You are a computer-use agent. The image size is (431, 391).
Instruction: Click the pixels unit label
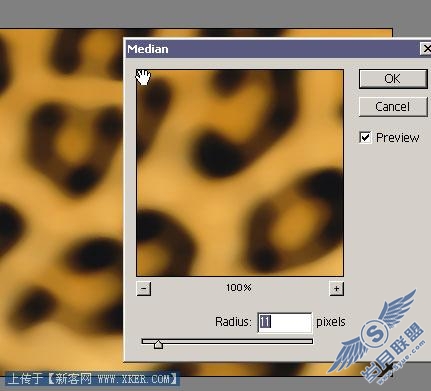pos(330,322)
